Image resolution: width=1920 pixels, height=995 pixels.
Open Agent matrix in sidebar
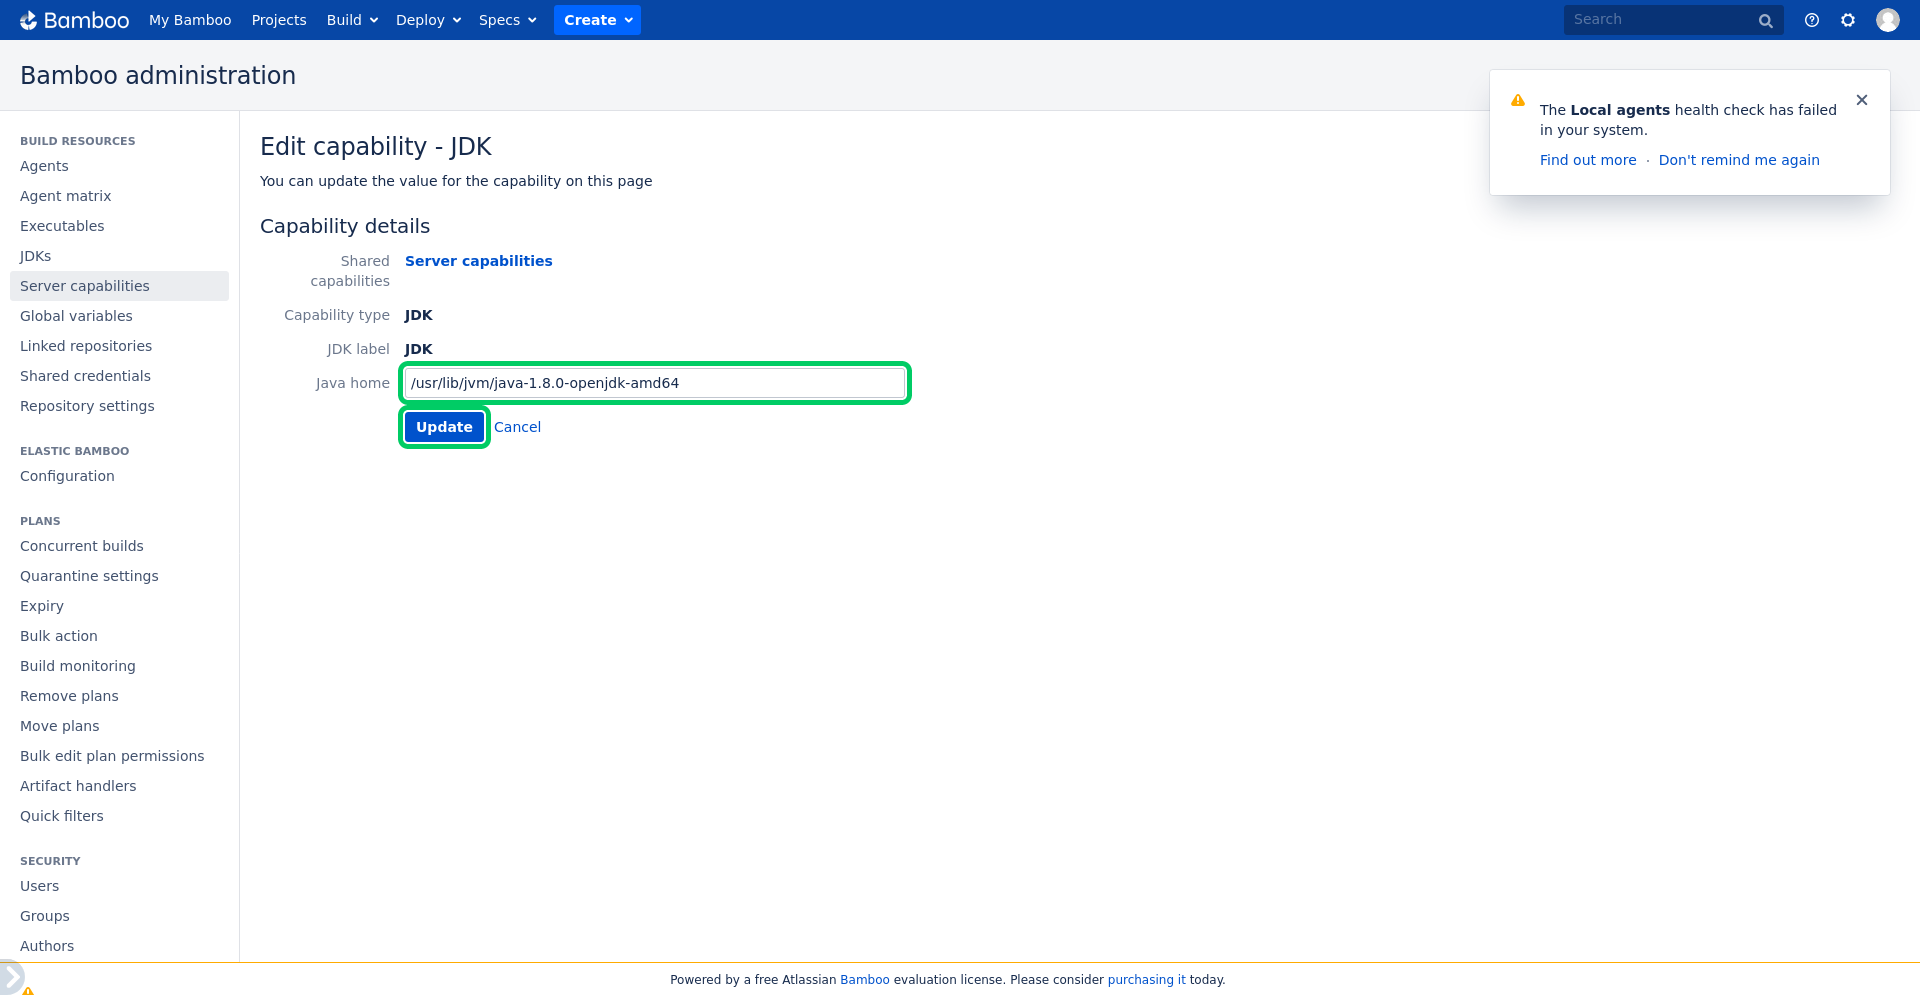[65, 196]
